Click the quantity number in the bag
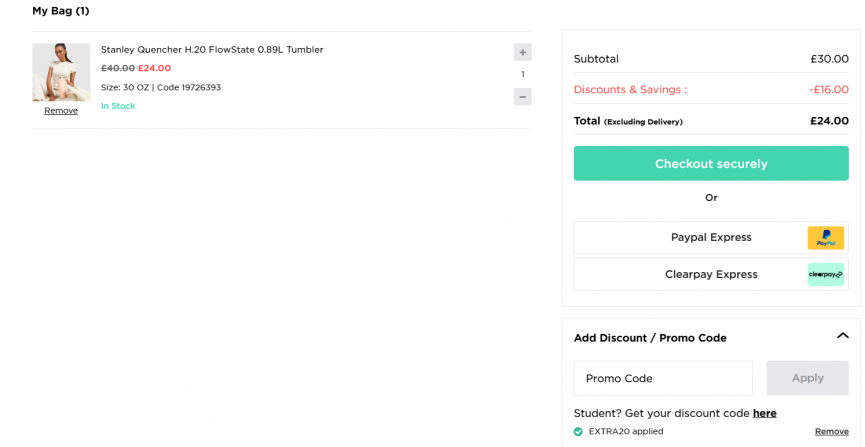Image resolution: width=865 pixels, height=447 pixels. (x=522, y=74)
